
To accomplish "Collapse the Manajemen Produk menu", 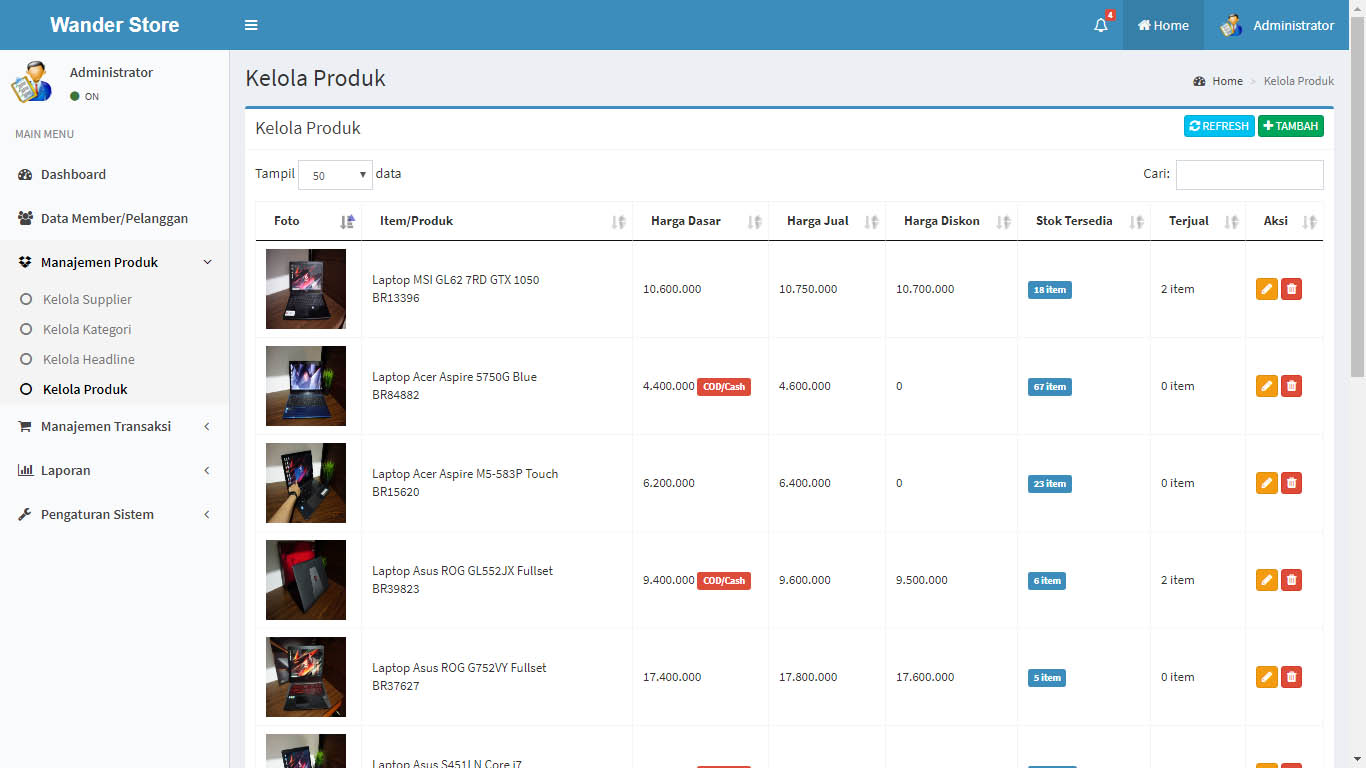I will tap(115, 262).
